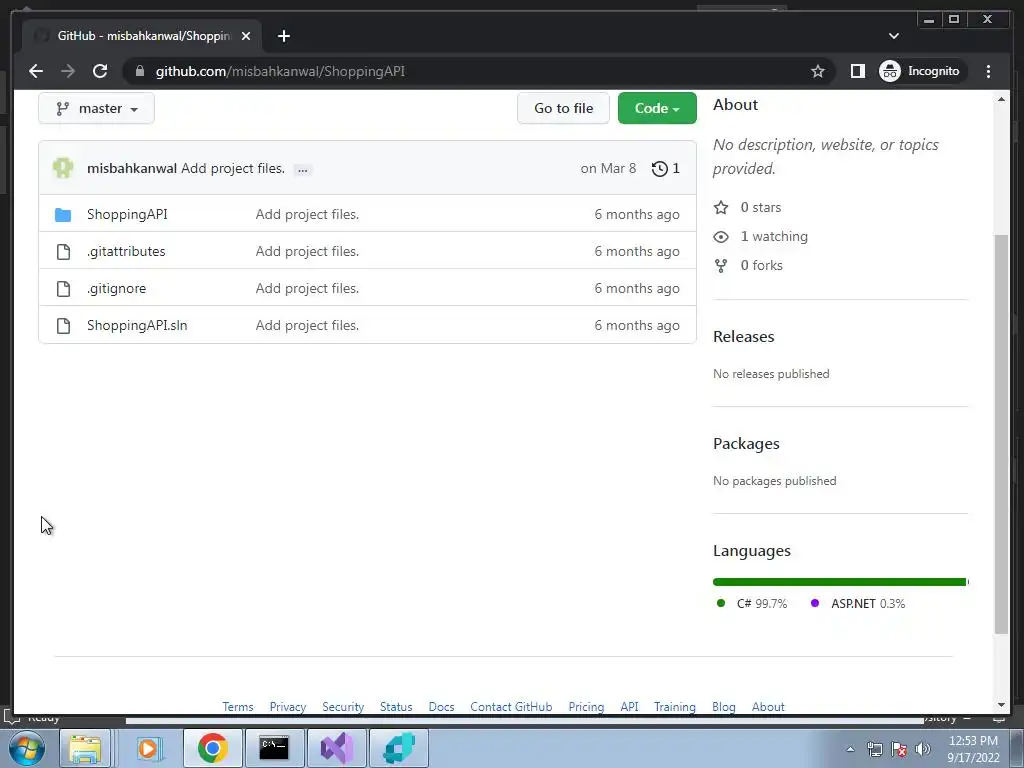The image size is (1024, 768).
Task: Open the misbahkanwal author link
Action: pyautogui.click(x=132, y=168)
